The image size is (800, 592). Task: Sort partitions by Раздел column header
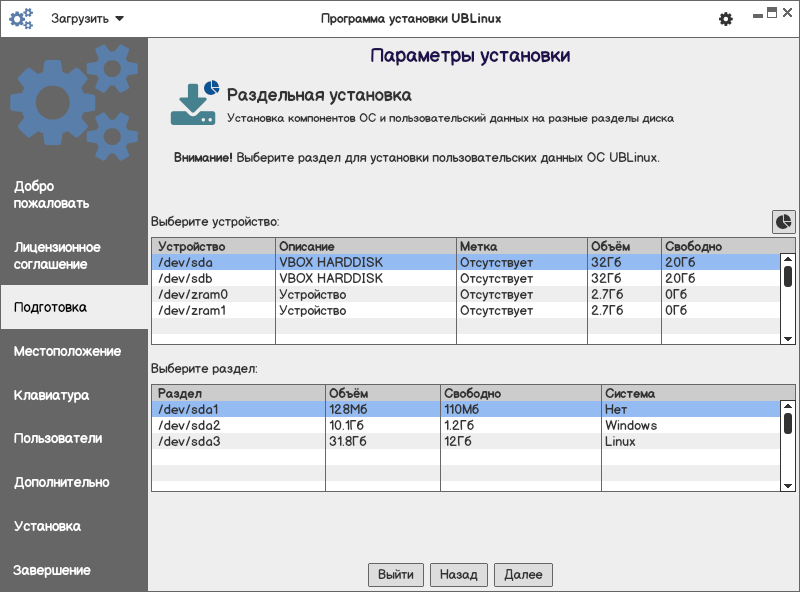[x=238, y=393]
